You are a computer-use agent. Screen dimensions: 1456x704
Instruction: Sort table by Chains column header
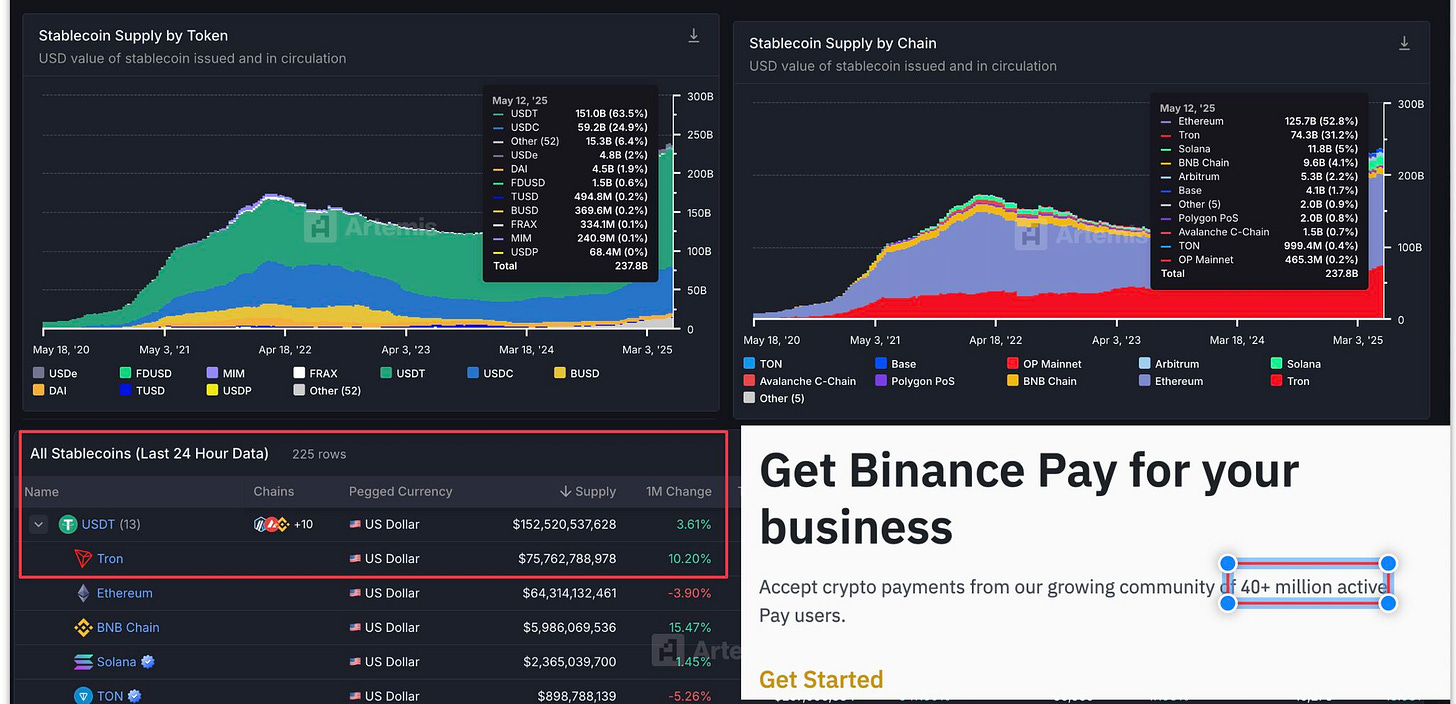pos(274,491)
